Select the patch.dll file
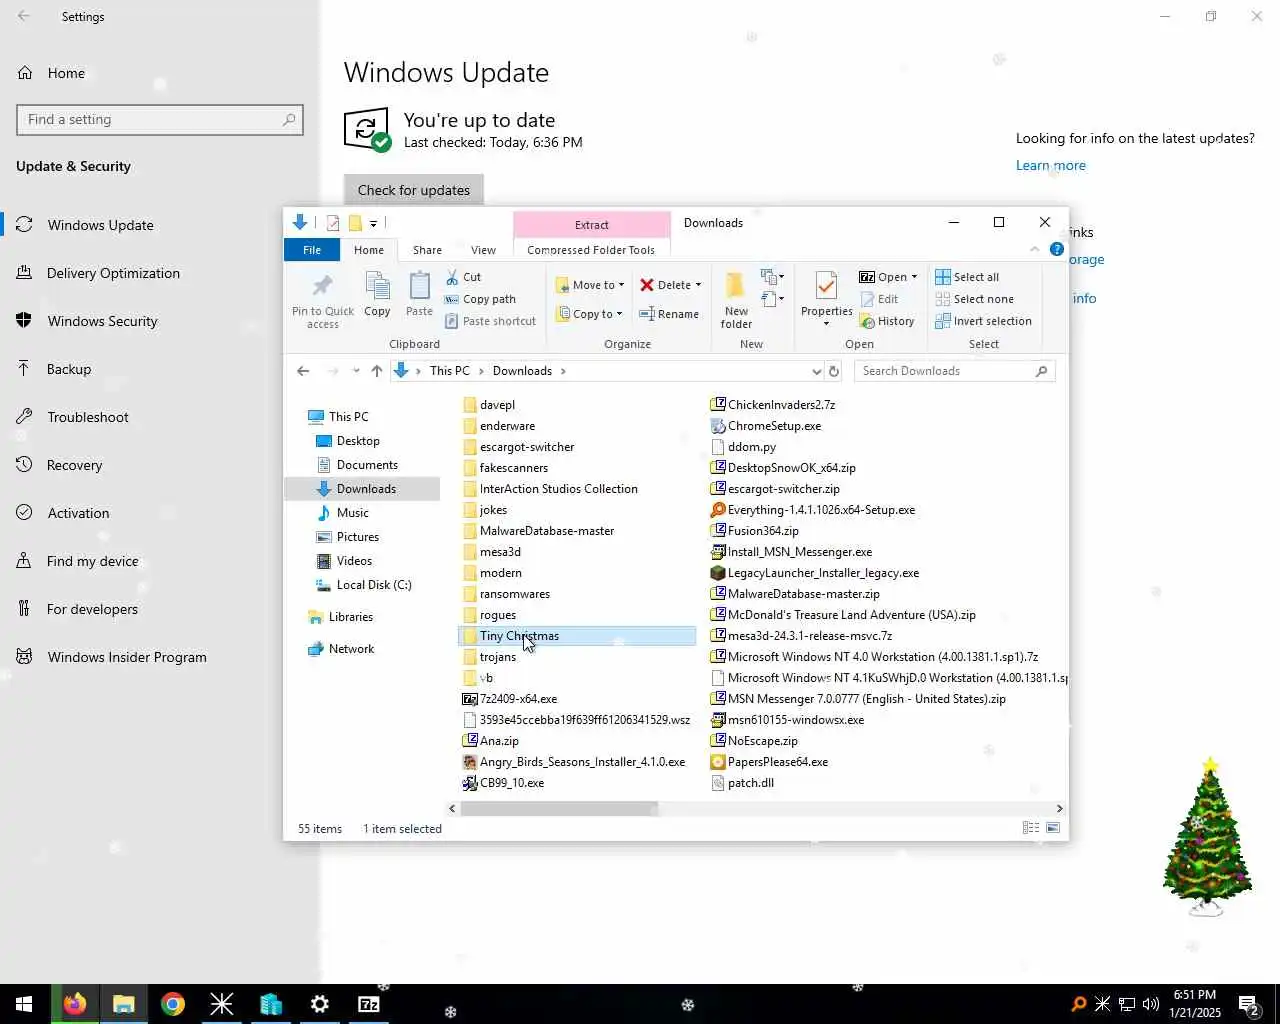Screen dimensions: 1280x1024 [x=751, y=783]
